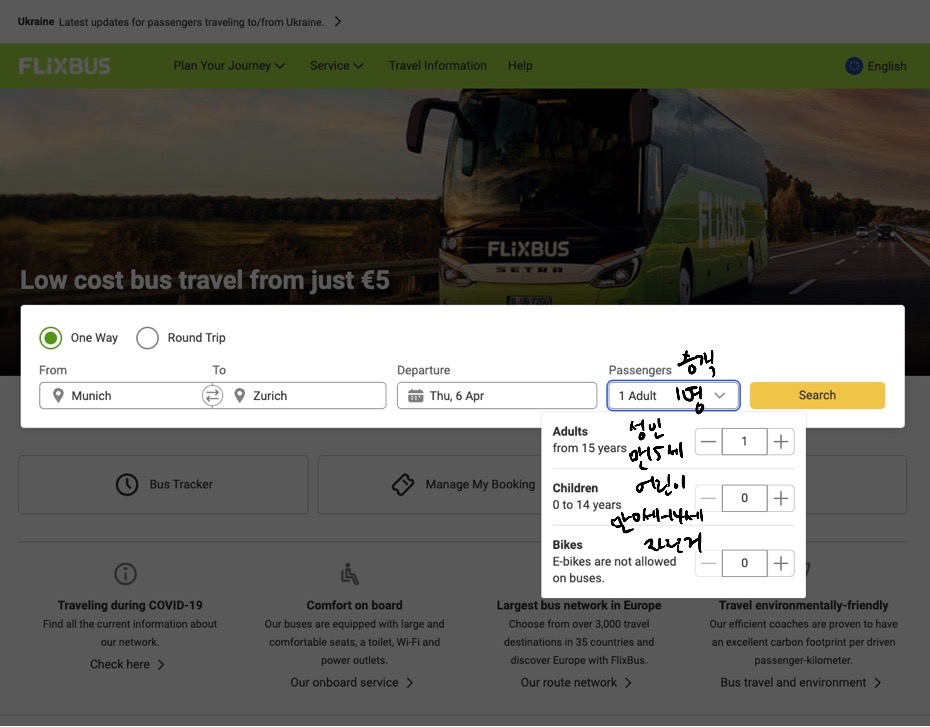Click the Bus Tracker clock icon
Screen dimensions: 930x727
coord(127,484)
